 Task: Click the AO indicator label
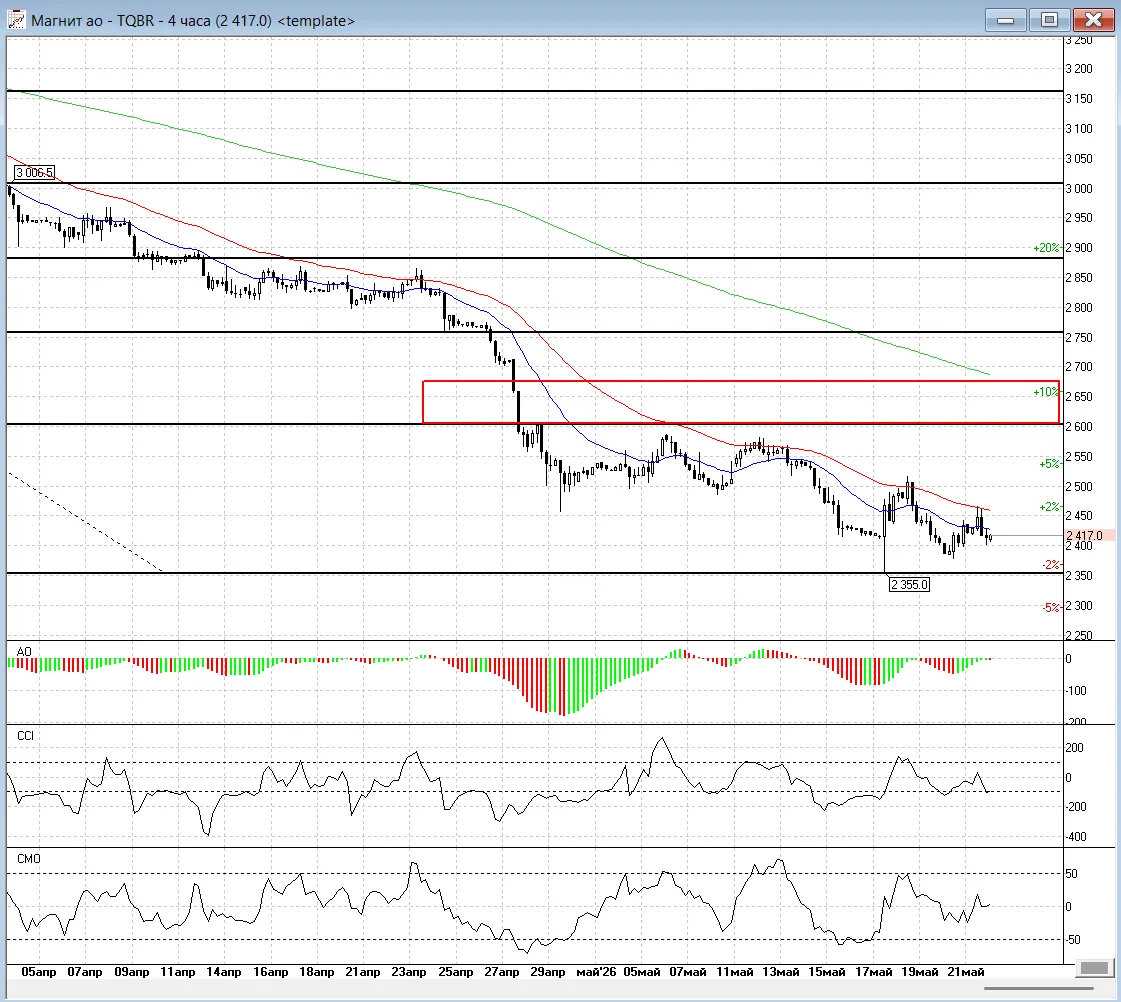[x=24, y=652]
